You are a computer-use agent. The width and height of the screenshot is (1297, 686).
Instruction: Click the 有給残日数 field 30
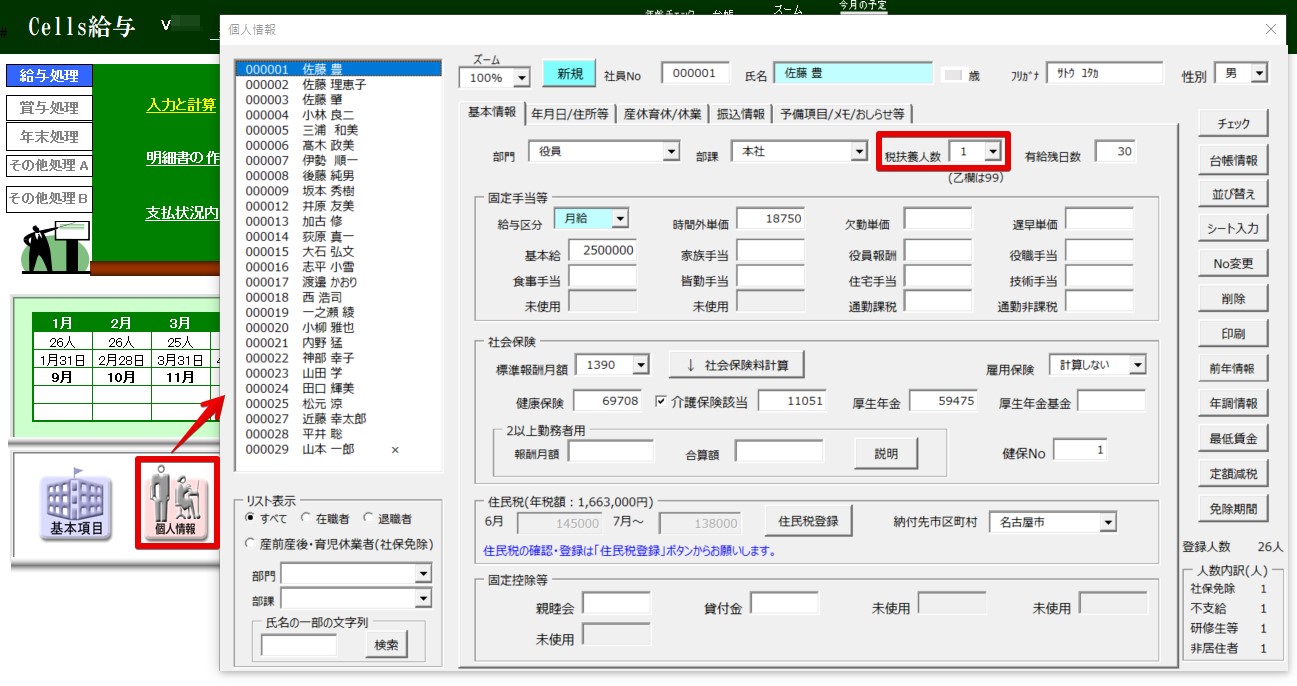coord(1116,151)
